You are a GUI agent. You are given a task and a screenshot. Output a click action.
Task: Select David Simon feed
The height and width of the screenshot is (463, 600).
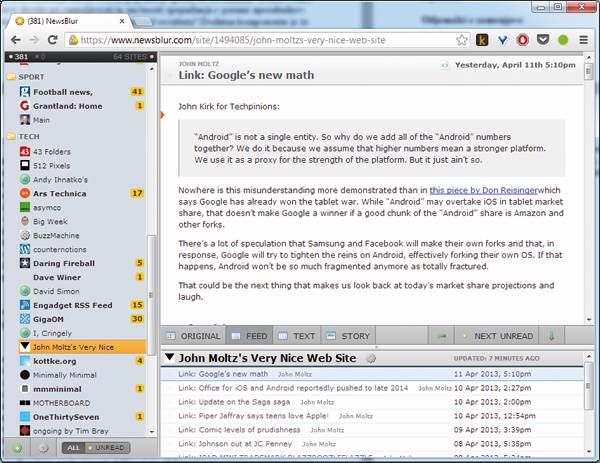click(82, 291)
